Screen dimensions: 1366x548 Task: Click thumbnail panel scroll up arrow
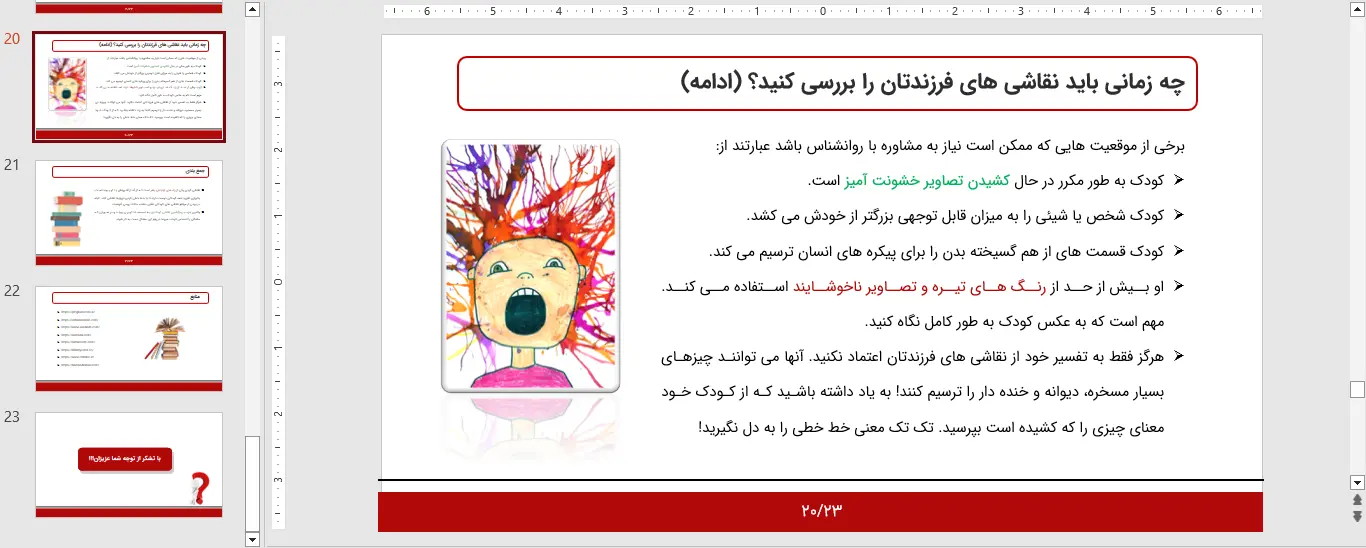pyautogui.click(x=252, y=10)
